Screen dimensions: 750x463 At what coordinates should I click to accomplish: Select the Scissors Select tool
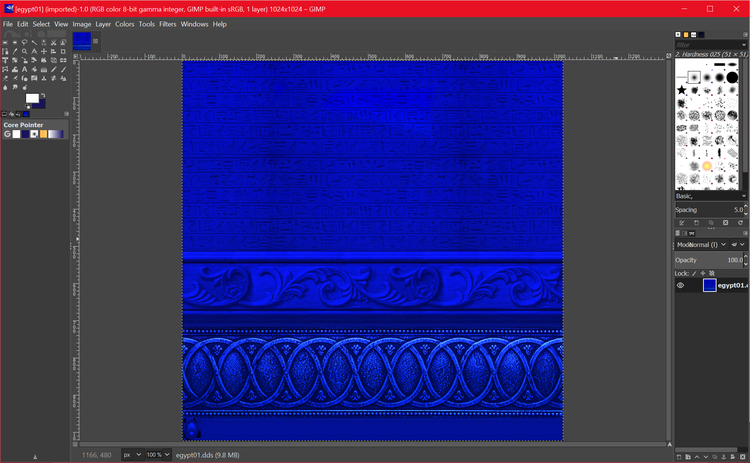click(54, 43)
